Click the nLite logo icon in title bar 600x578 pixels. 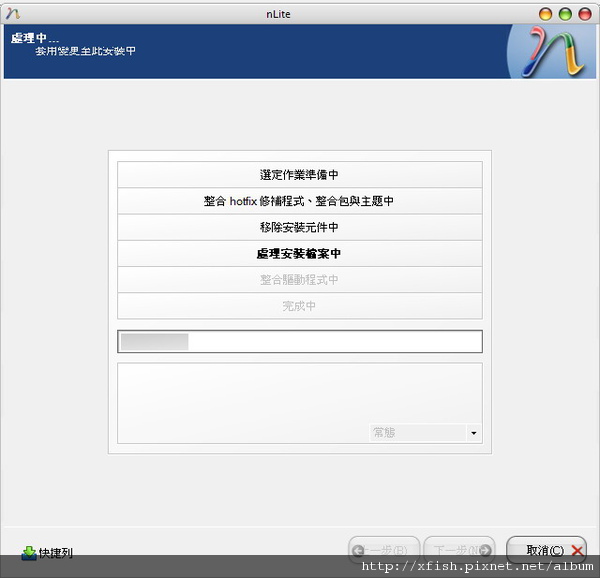point(13,14)
